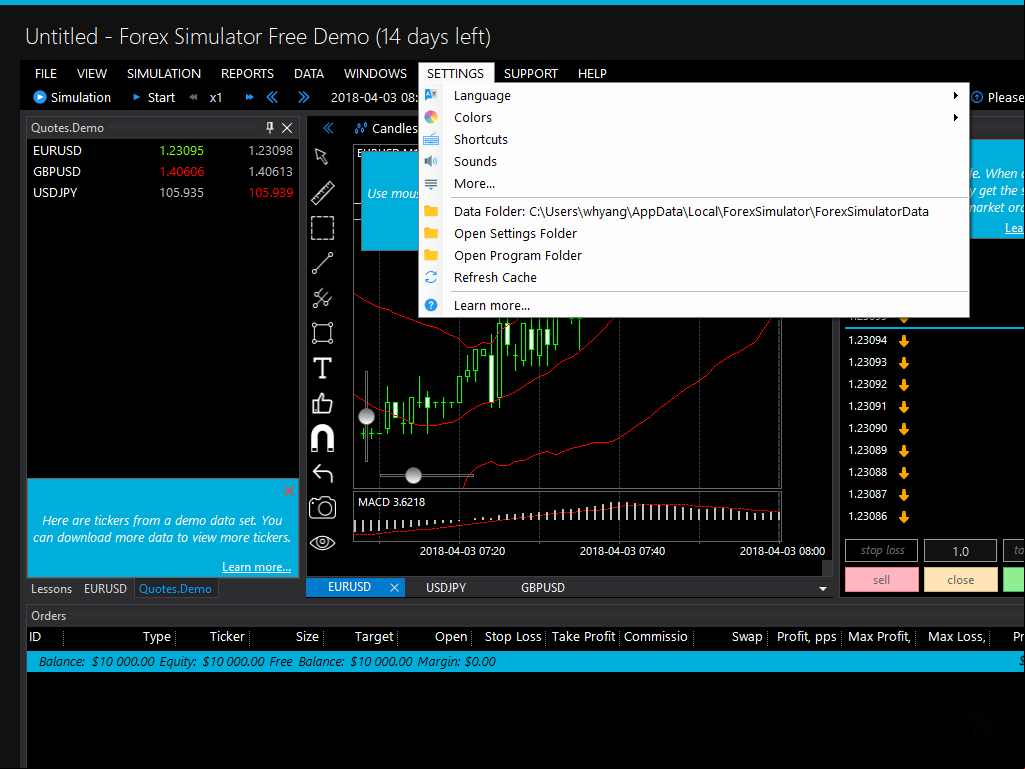Choose the text label tool
Screen dimensions: 1025x769
coord(322,368)
